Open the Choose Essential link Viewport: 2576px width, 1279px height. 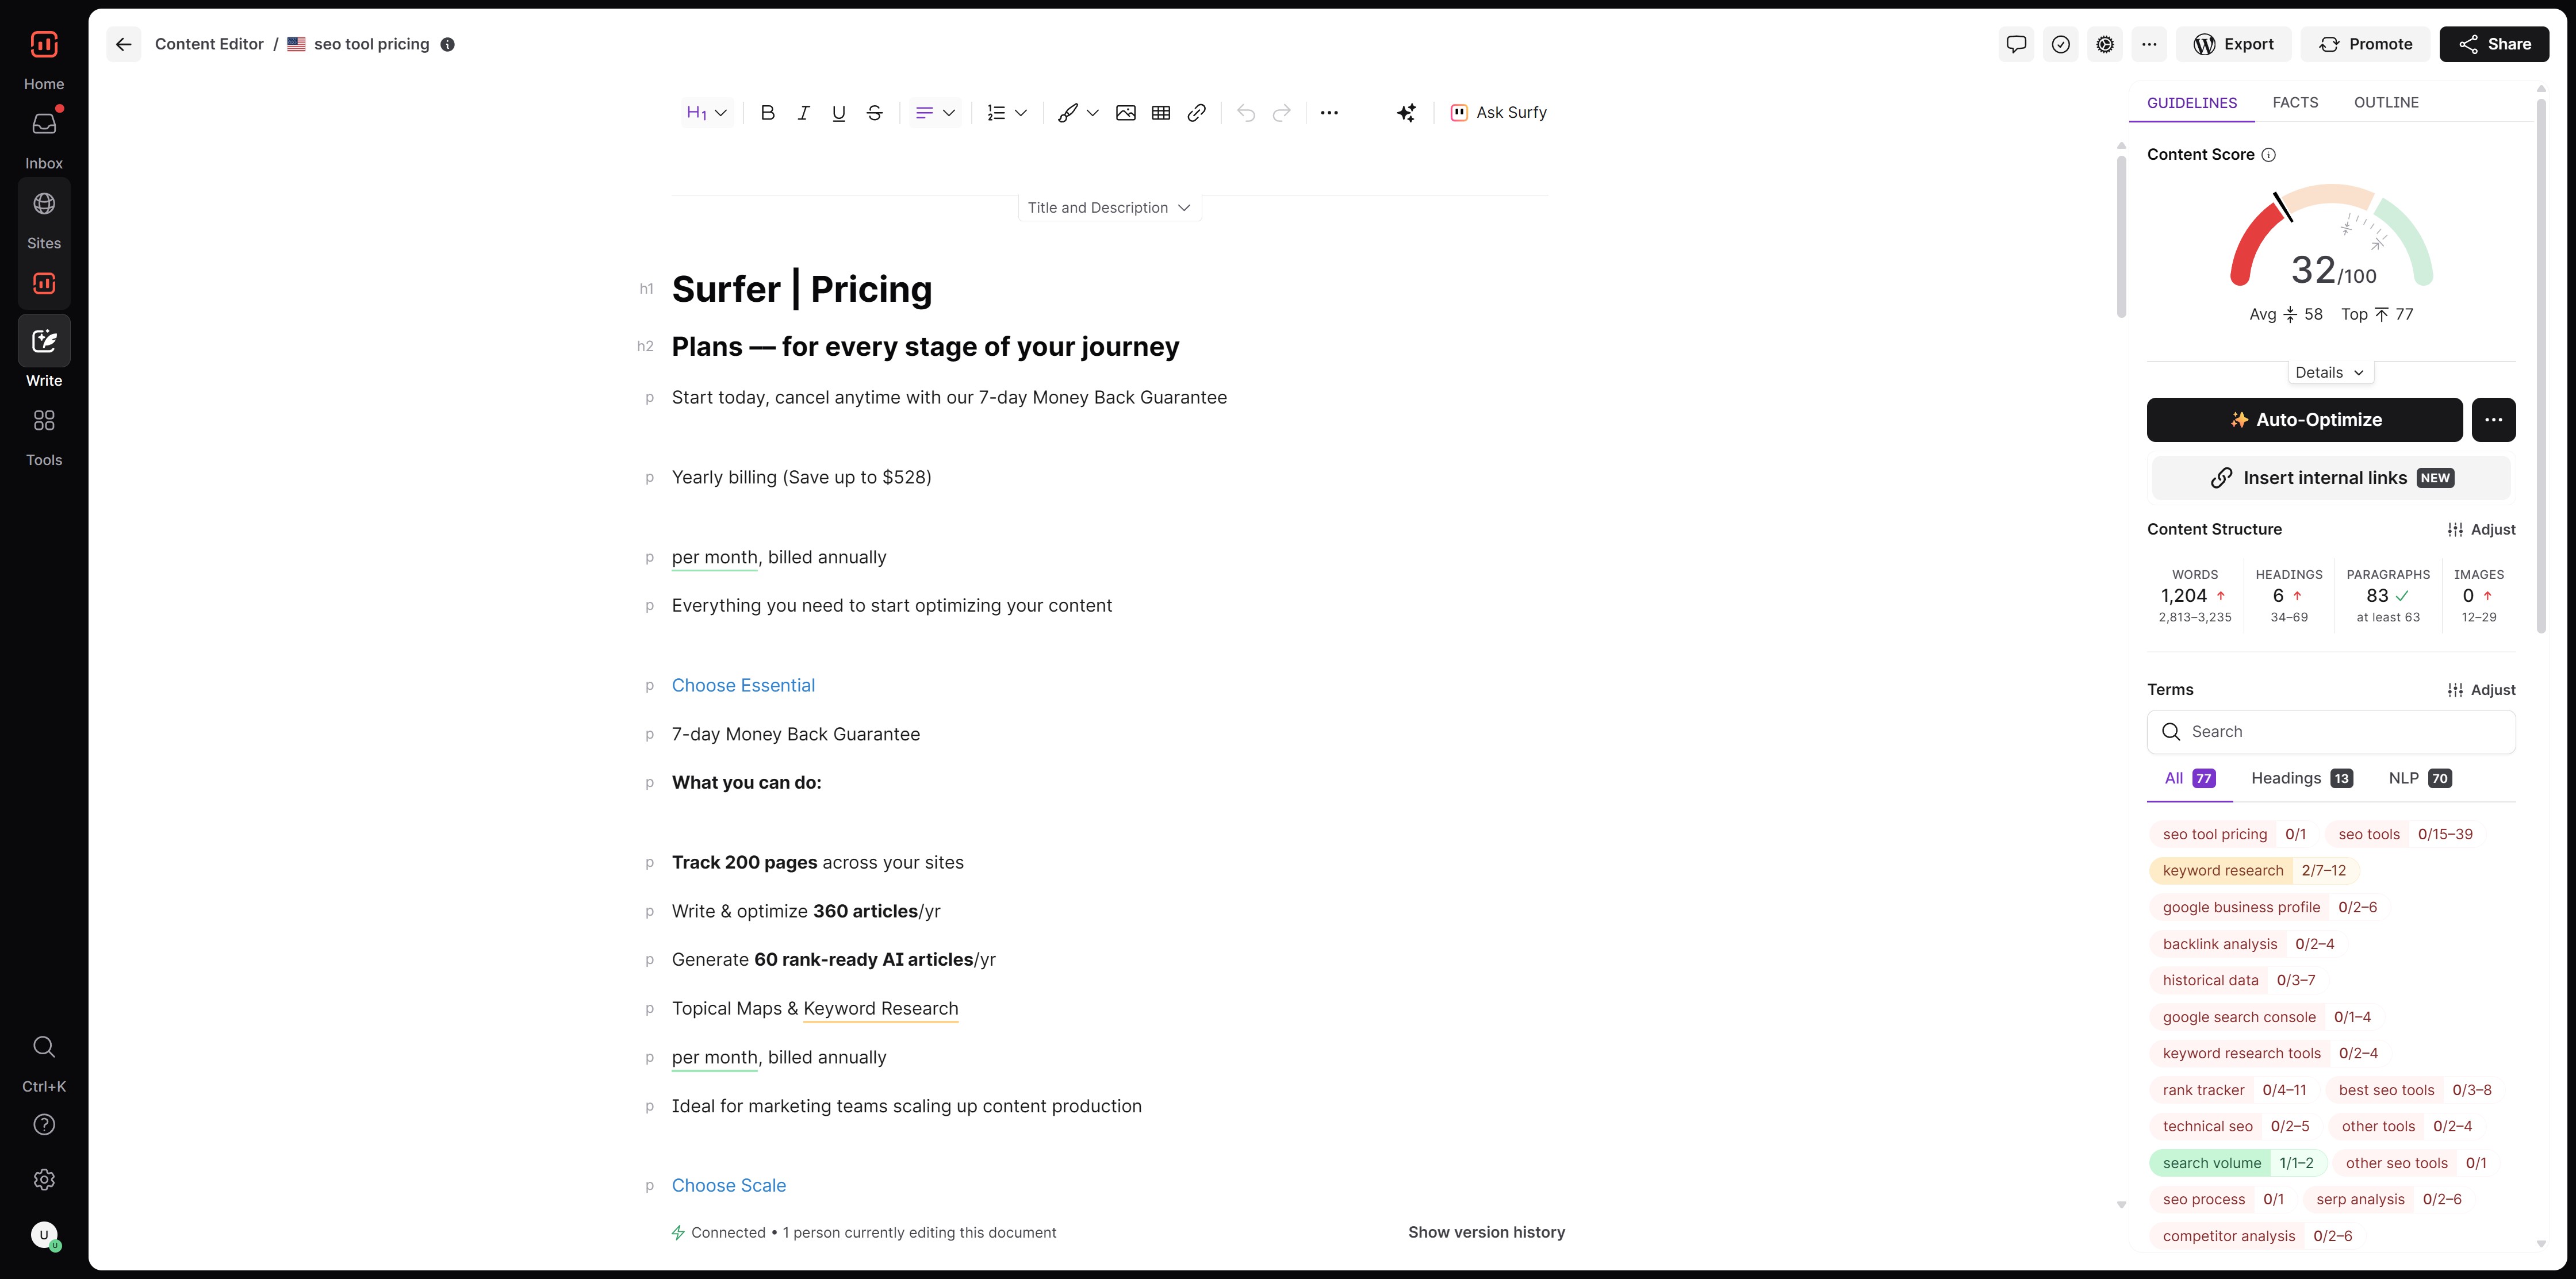(x=743, y=685)
